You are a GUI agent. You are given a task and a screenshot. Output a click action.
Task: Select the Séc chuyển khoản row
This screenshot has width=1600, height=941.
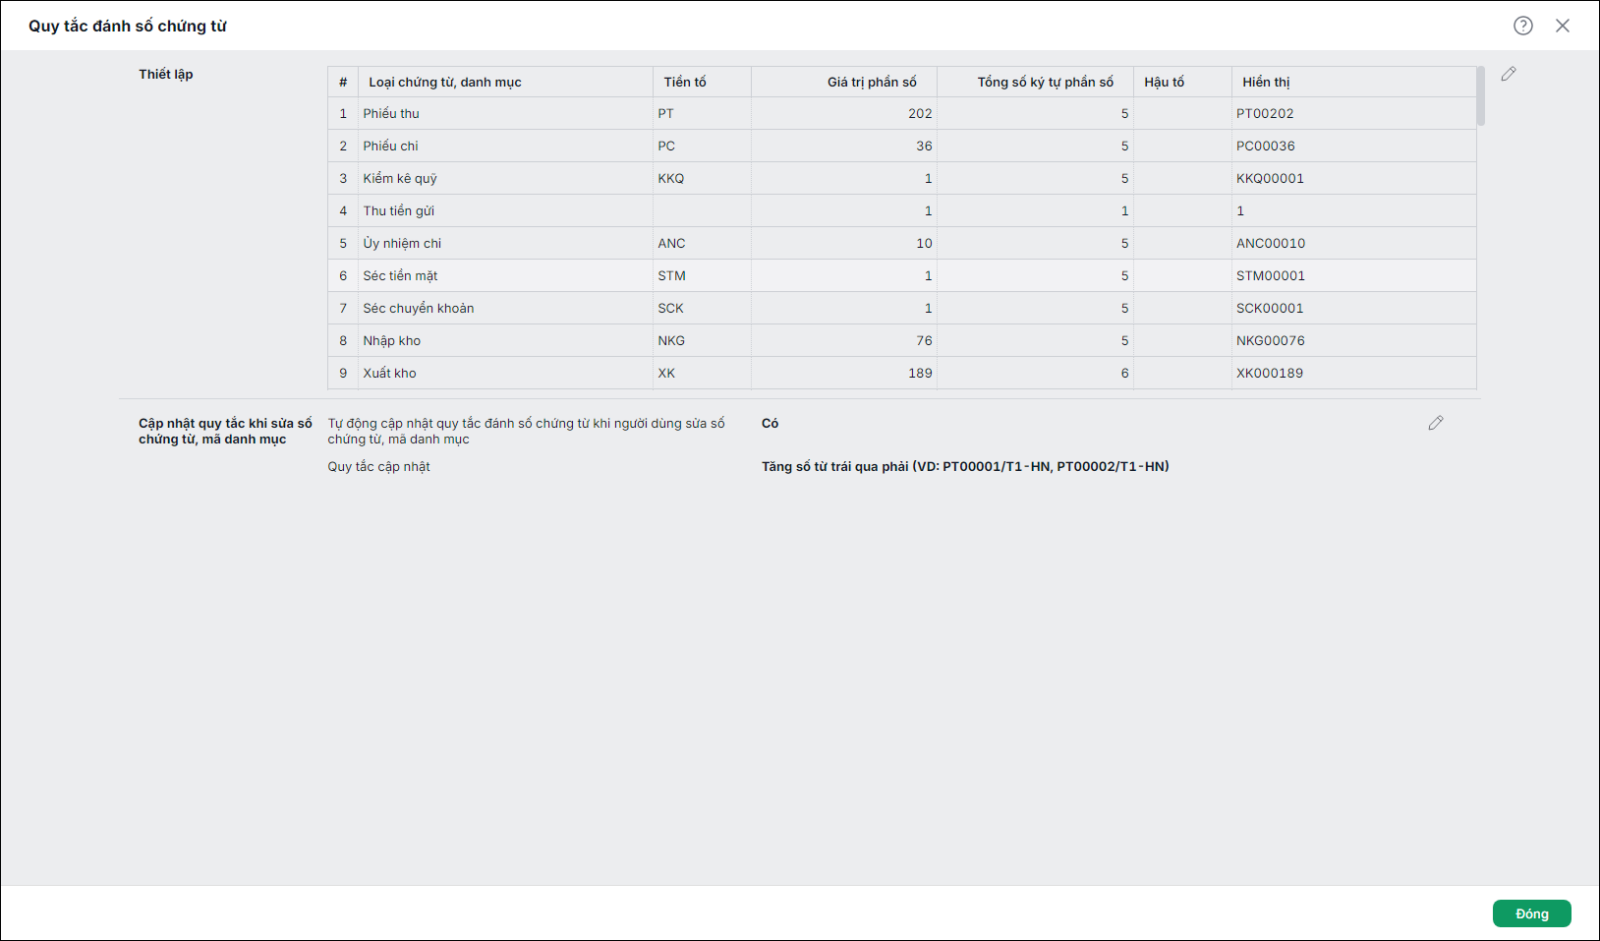(902, 308)
